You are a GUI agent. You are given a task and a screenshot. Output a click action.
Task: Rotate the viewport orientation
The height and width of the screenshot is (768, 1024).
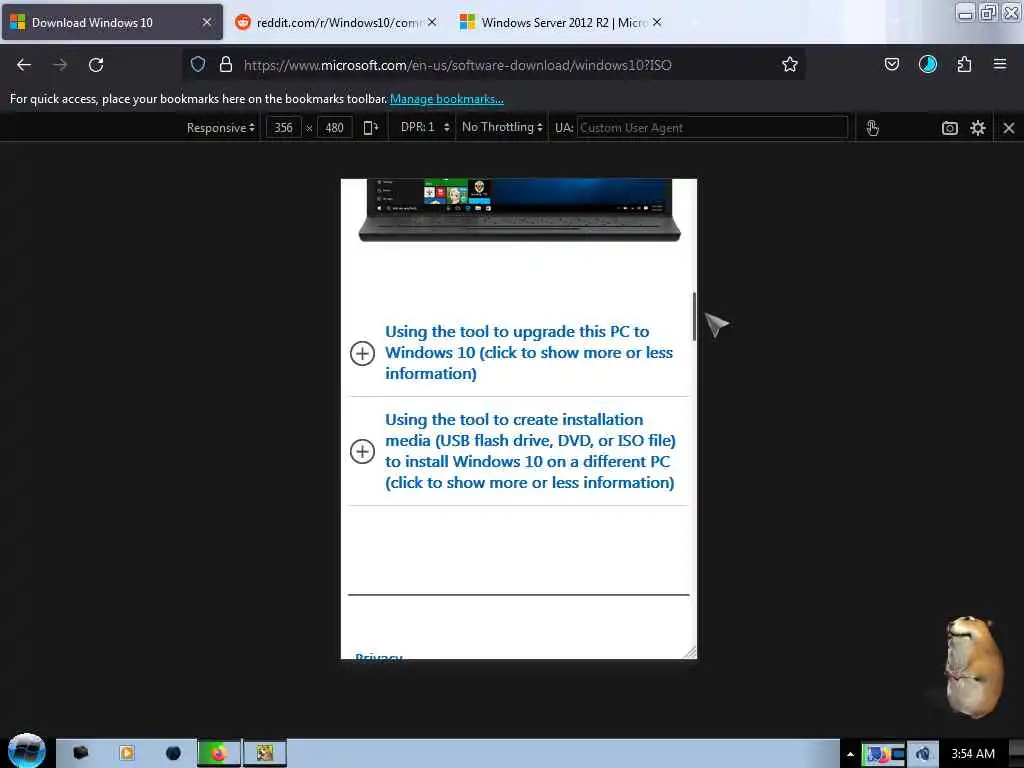pos(370,127)
